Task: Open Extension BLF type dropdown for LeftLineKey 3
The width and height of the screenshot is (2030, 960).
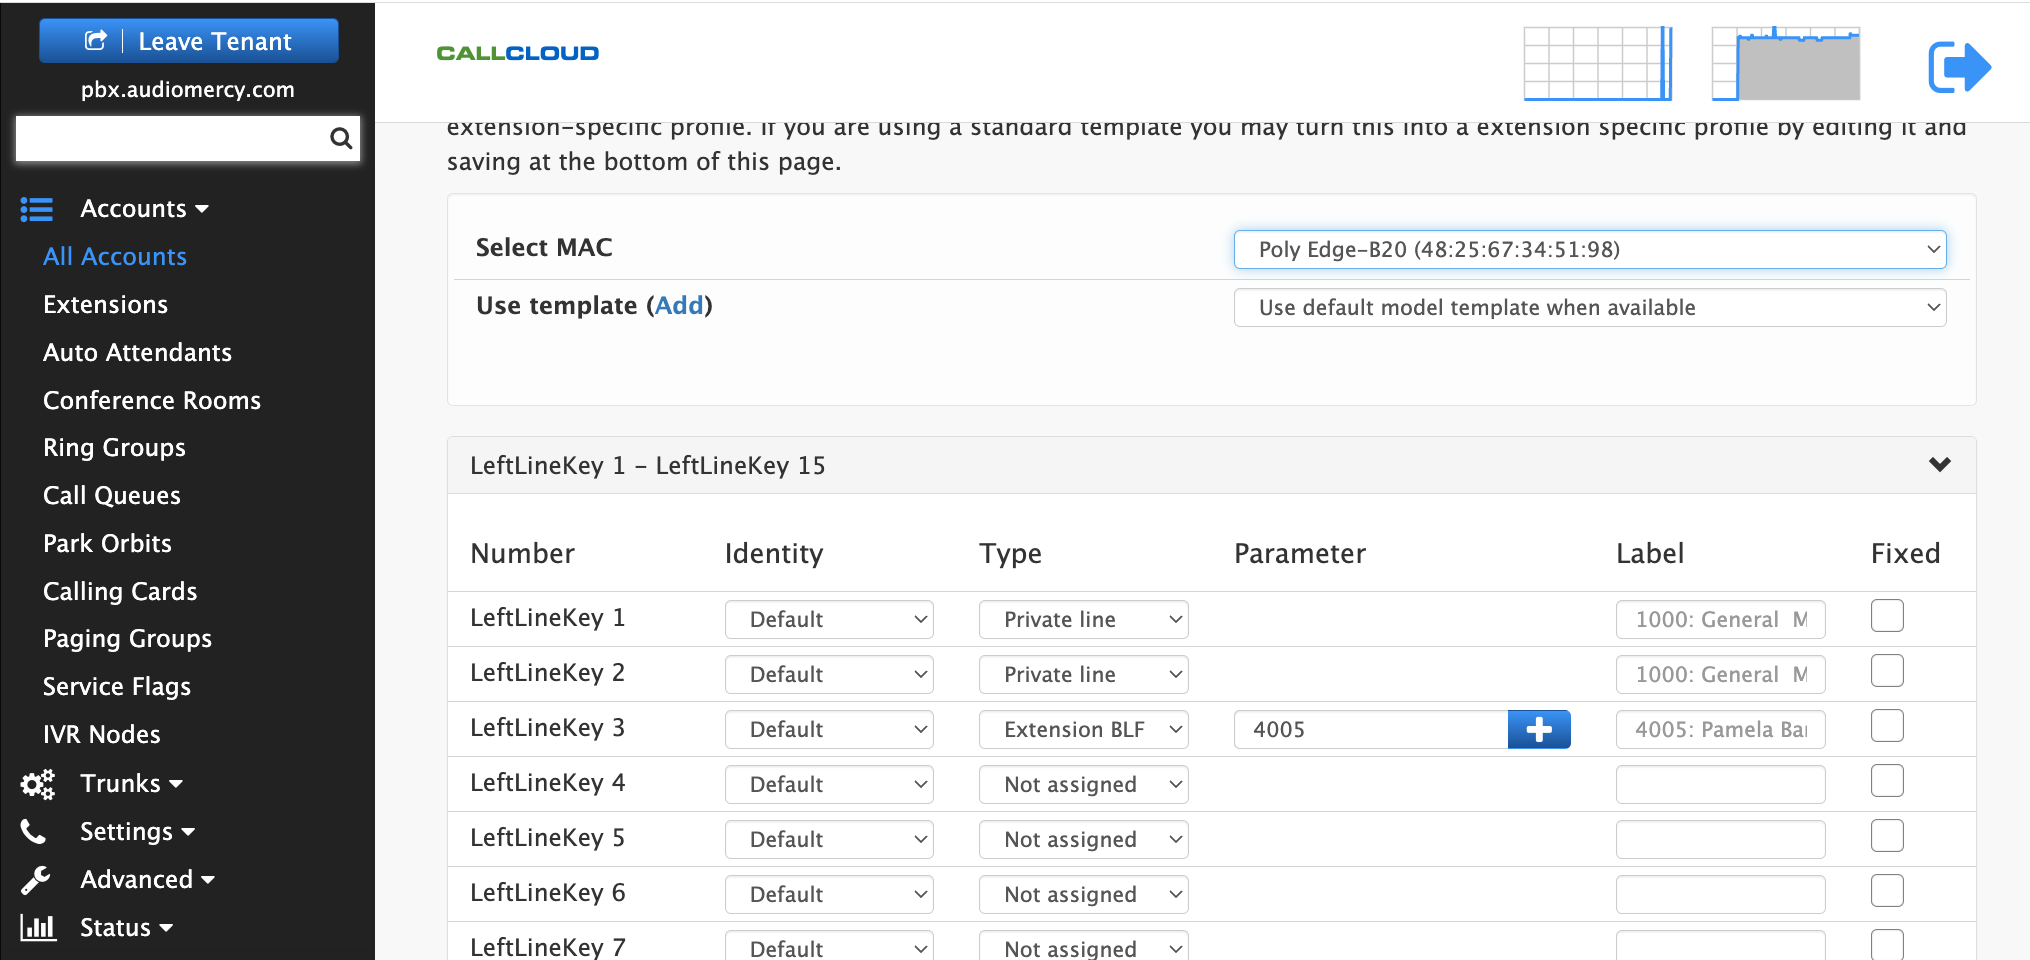Action: 1083,730
